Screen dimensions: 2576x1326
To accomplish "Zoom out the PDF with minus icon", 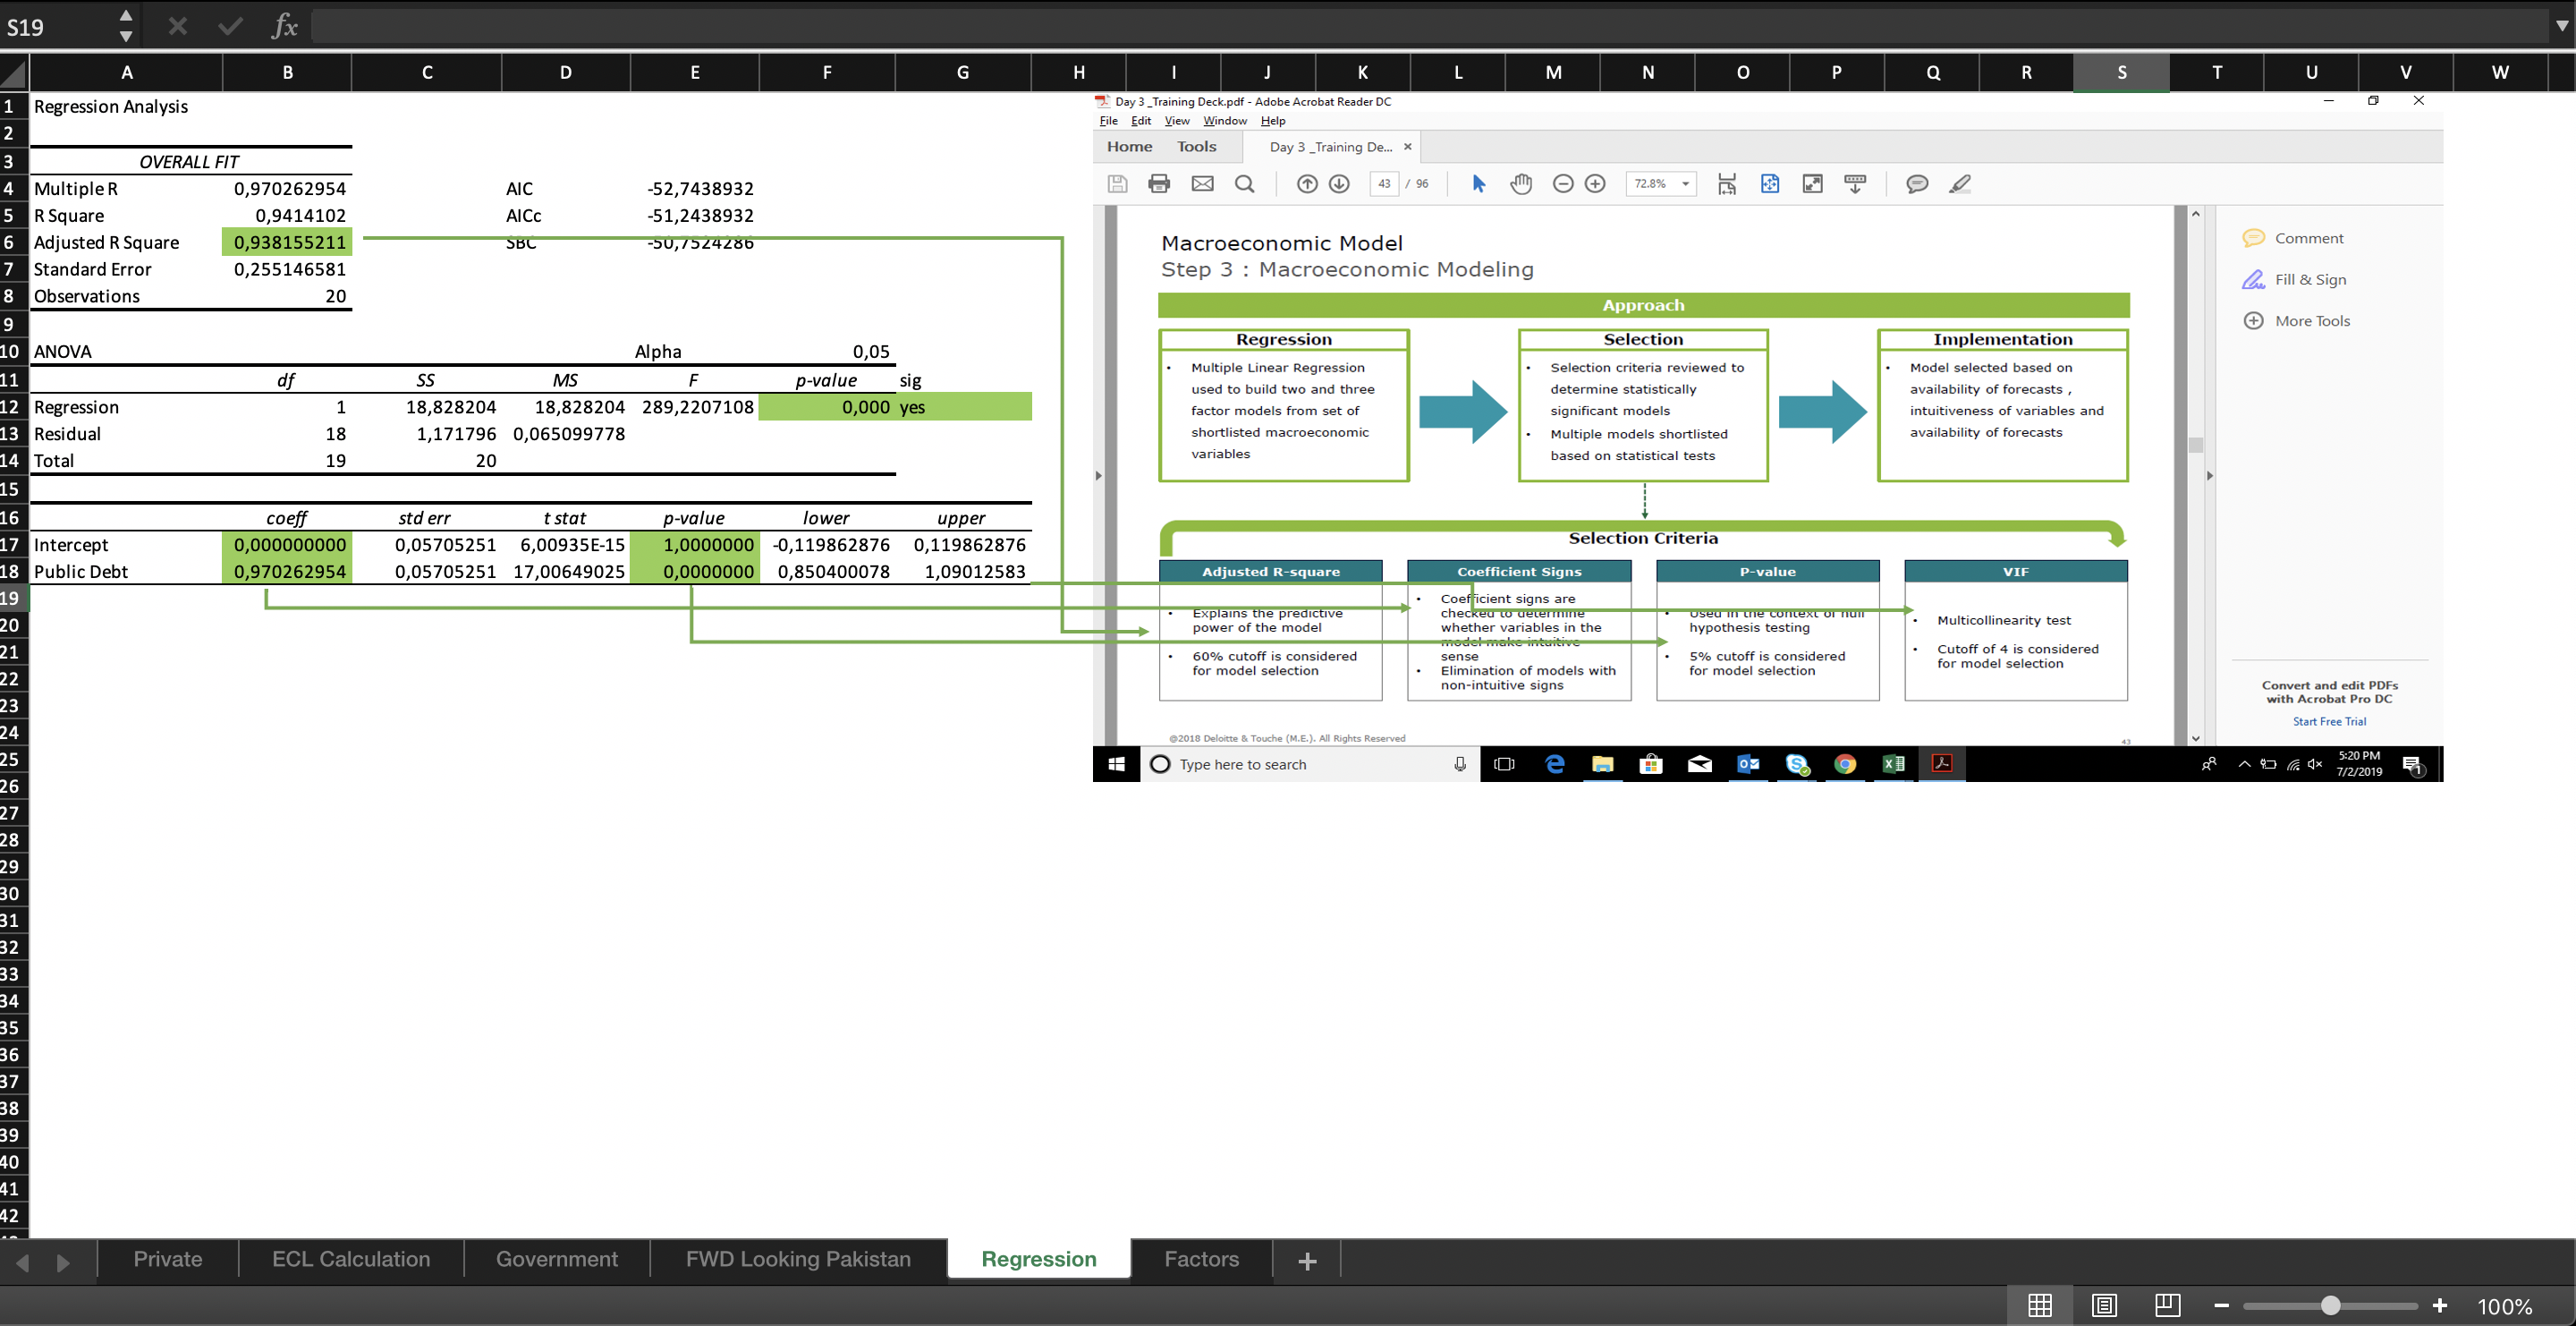I will pyautogui.click(x=1563, y=184).
